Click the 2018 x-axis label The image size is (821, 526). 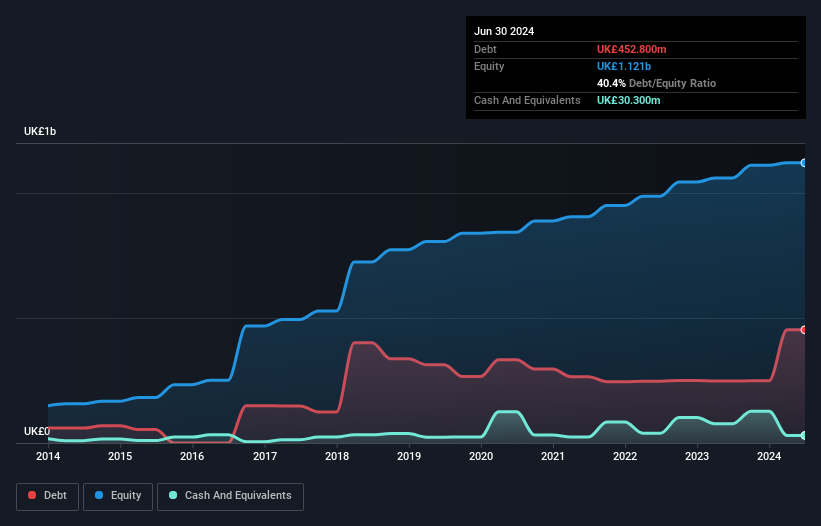point(337,456)
